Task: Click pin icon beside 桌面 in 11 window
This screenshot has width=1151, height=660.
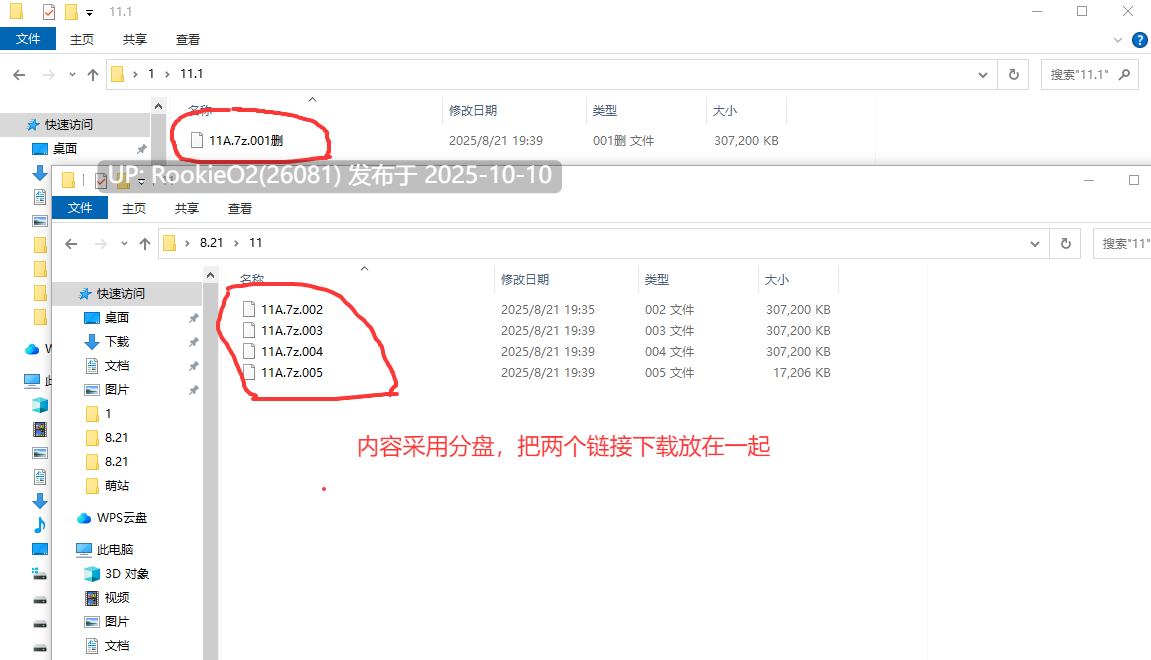Action: [194, 318]
